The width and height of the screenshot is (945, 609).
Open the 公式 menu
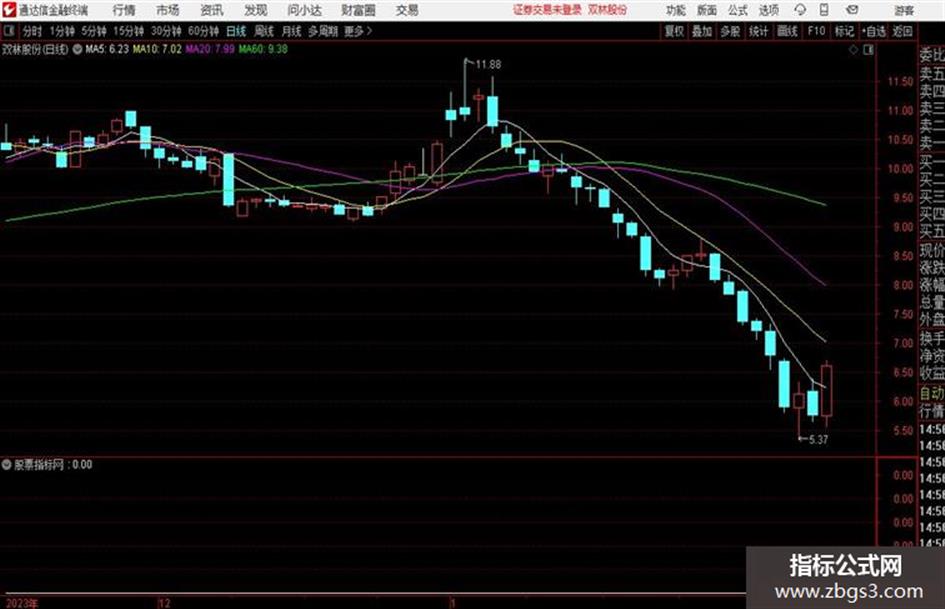coord(738,10)
